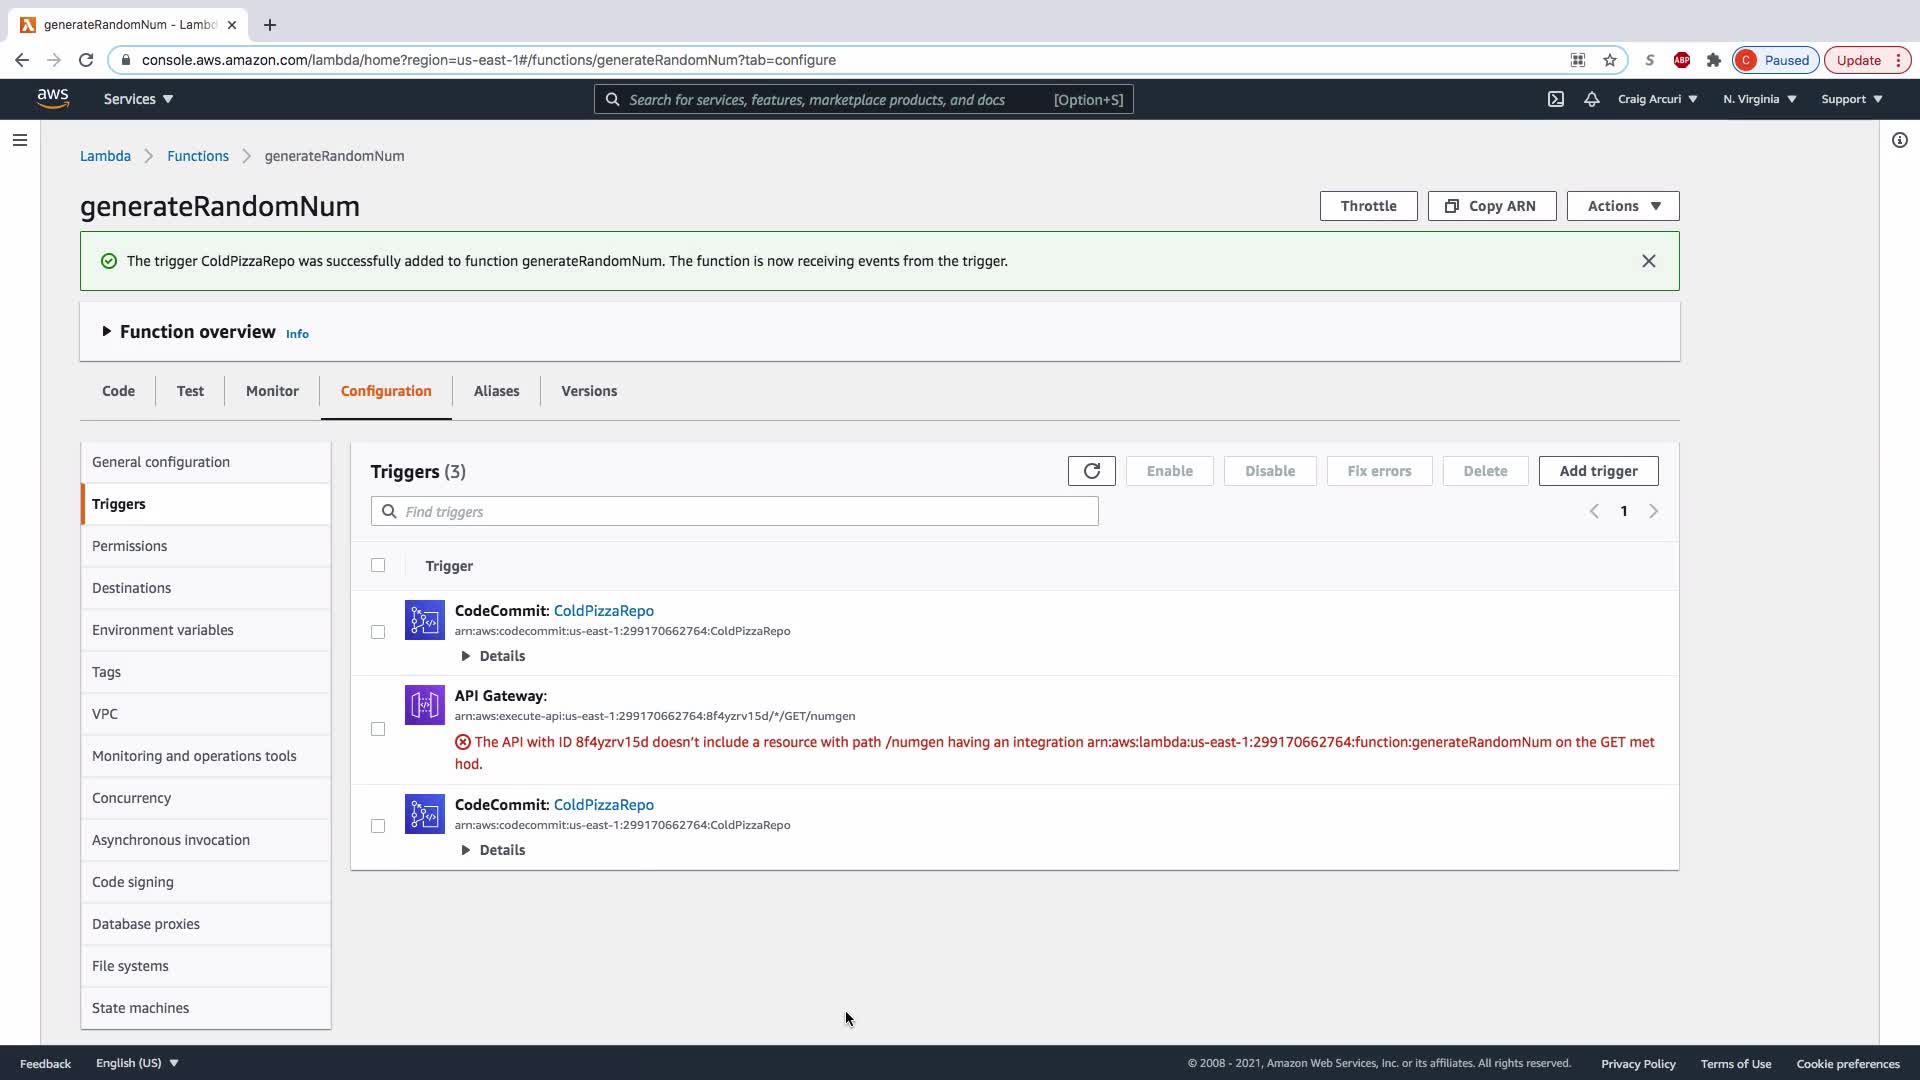Switch to the Monitor tab

pos(272,391)
